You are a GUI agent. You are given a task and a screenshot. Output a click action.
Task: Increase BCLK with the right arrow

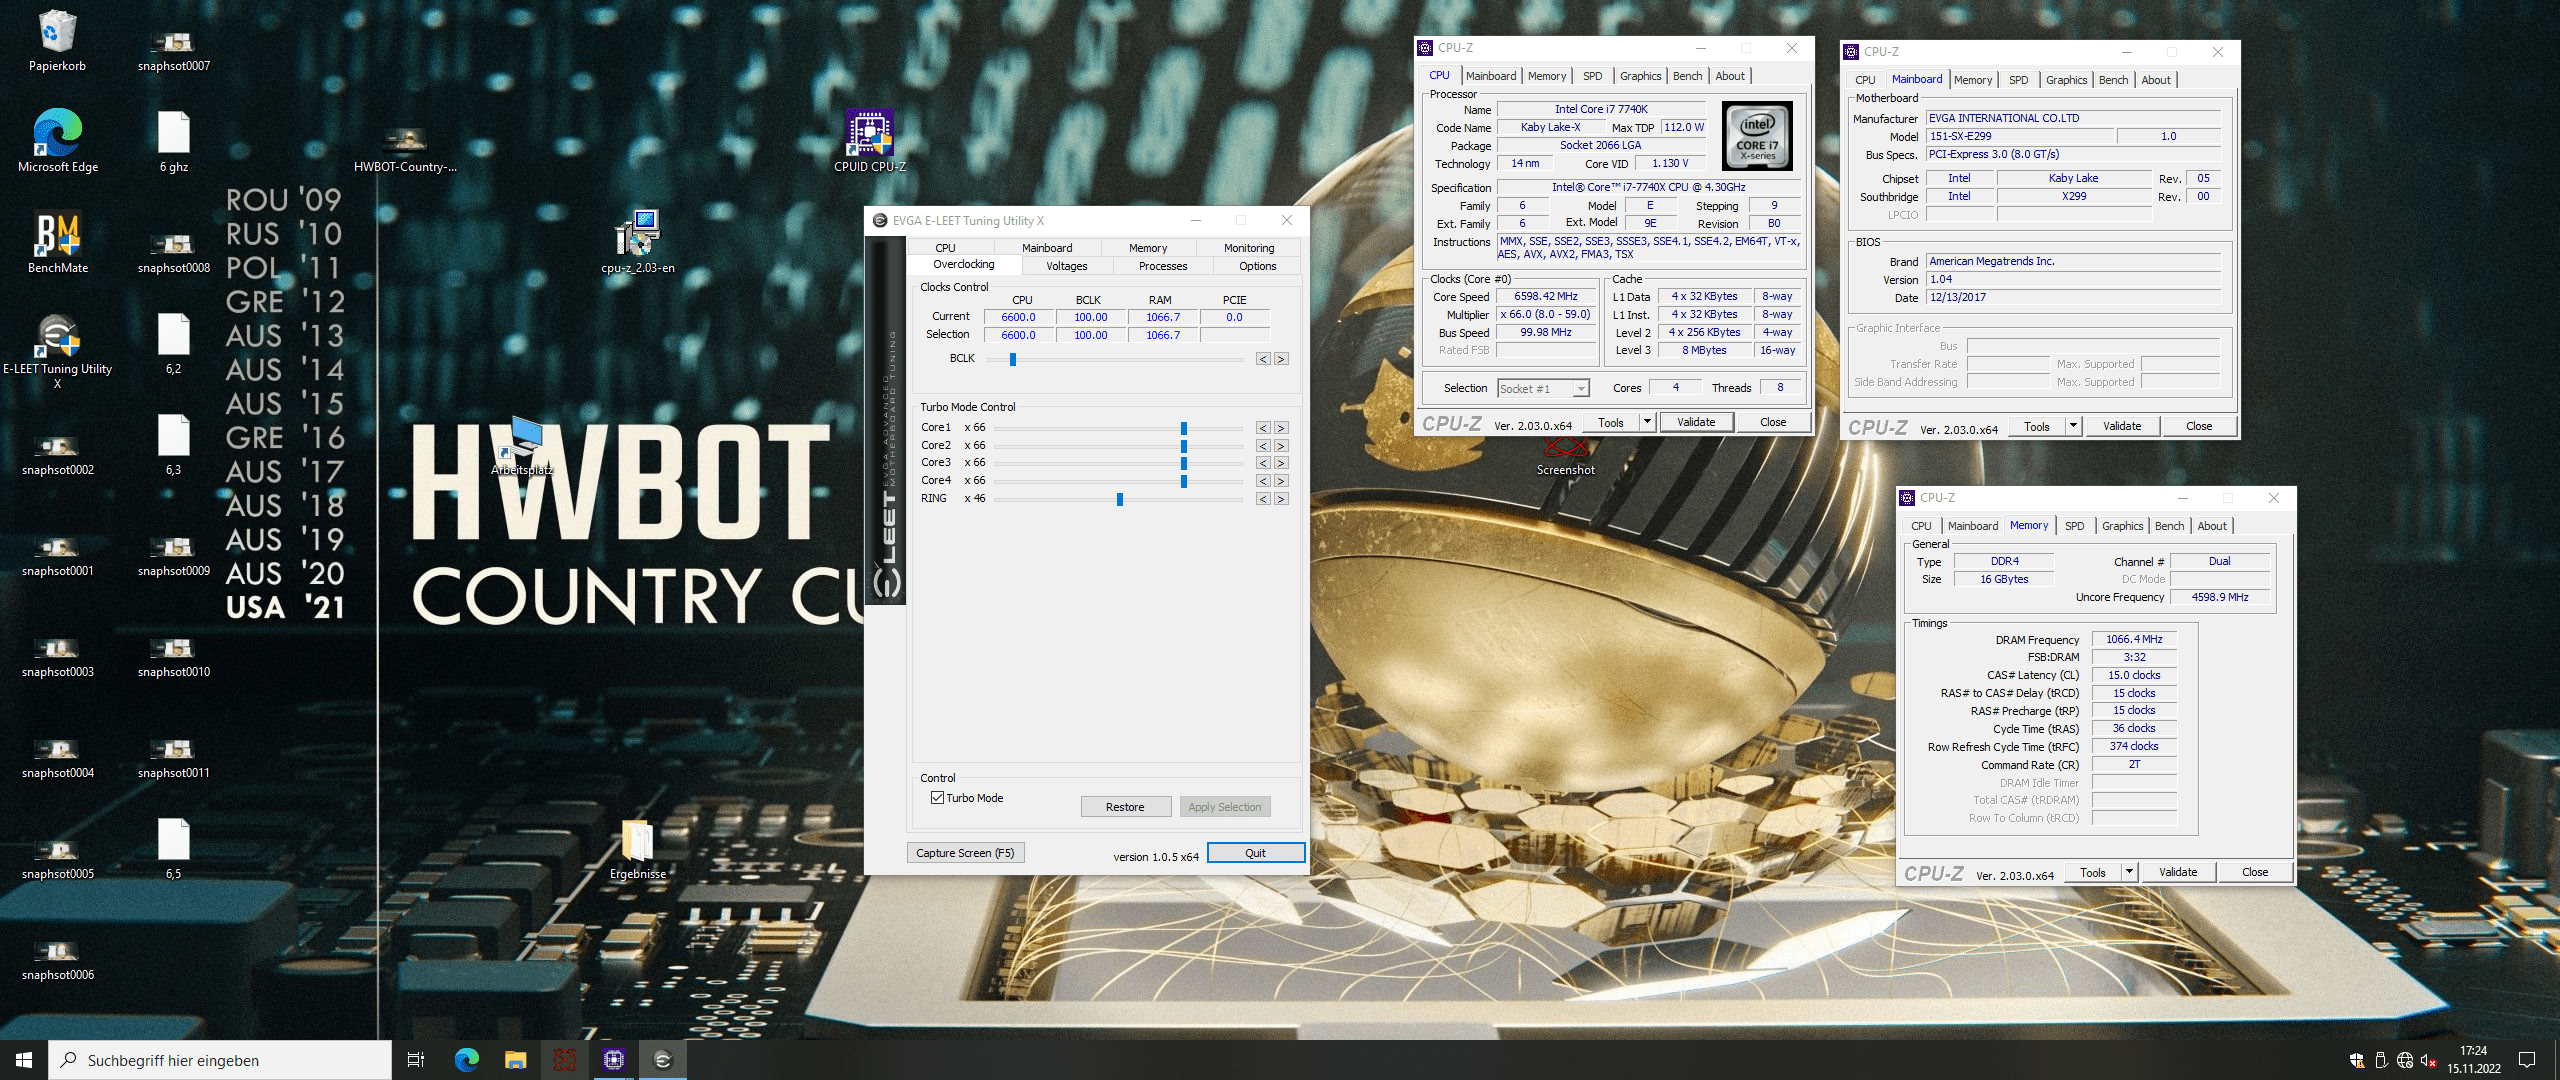click(x=1281, y=358)
